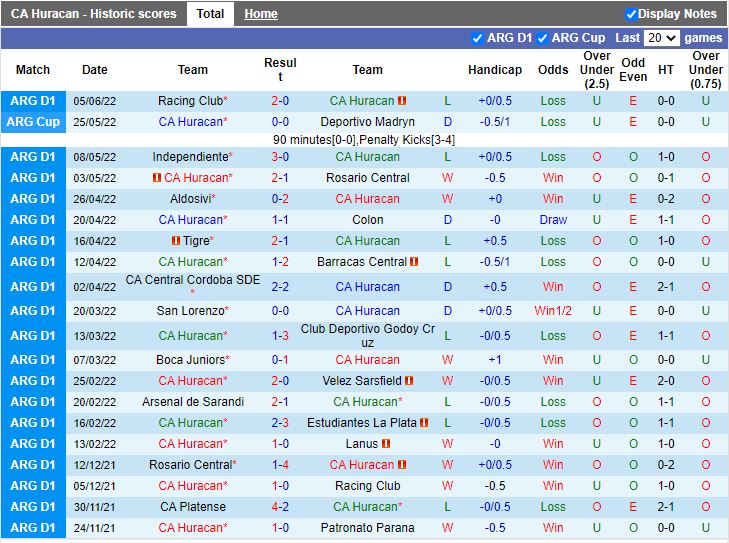The image size is (729, 543).
Task: Click red card icon next to Lanus
Action: [386, 444]
